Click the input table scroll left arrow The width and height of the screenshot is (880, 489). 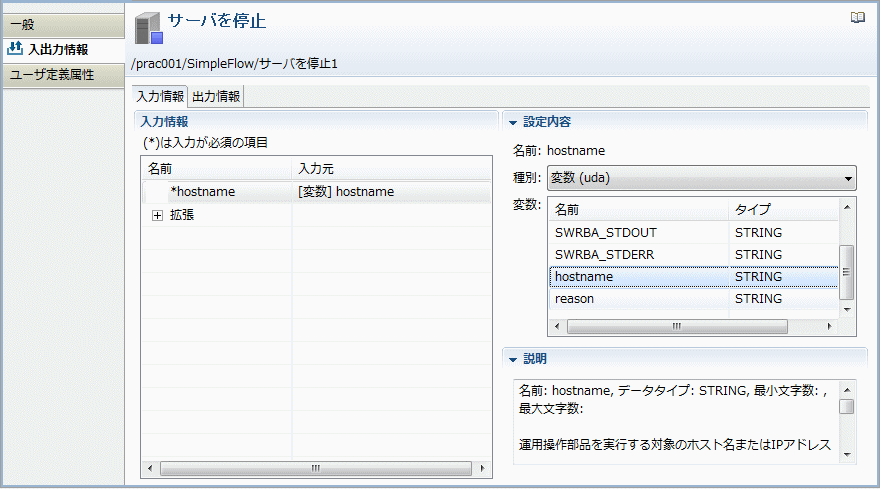(x=150, y=468)
